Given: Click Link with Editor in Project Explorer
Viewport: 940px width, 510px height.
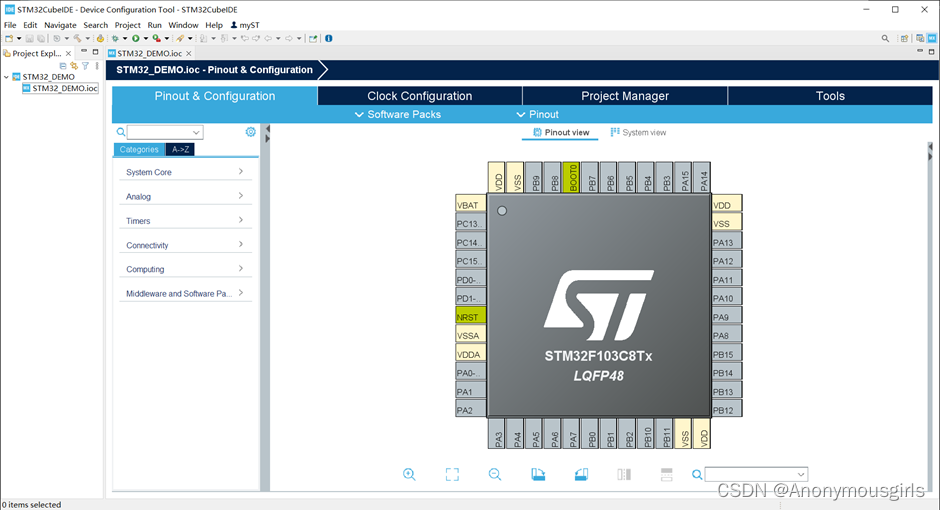Looking at the screenshot, I should 74,66.
